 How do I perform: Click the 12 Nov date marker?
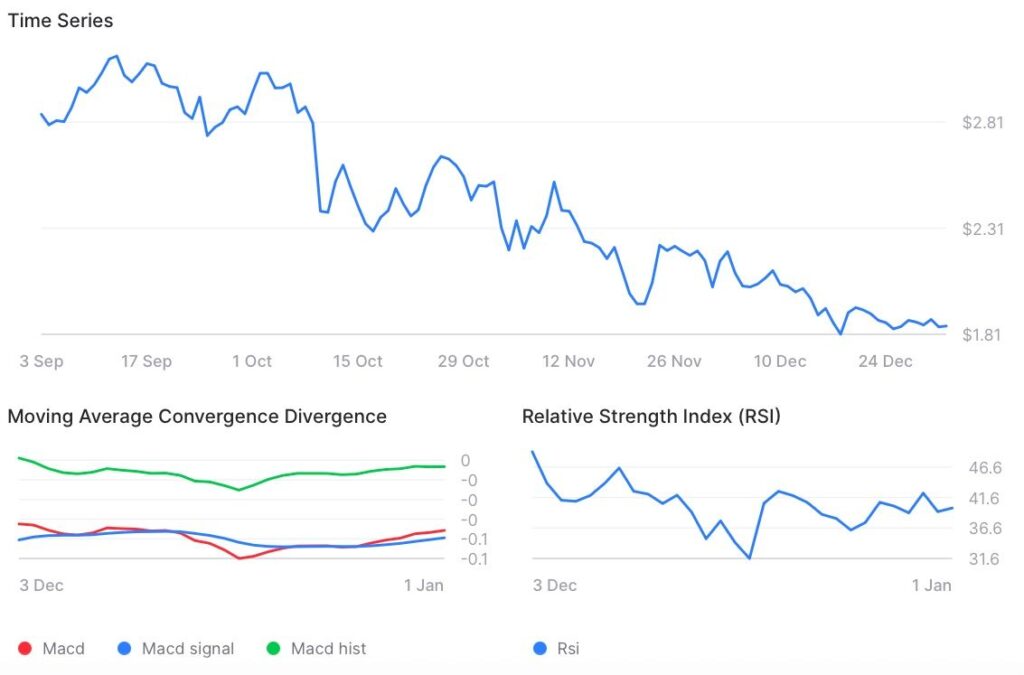coord(567,361)
